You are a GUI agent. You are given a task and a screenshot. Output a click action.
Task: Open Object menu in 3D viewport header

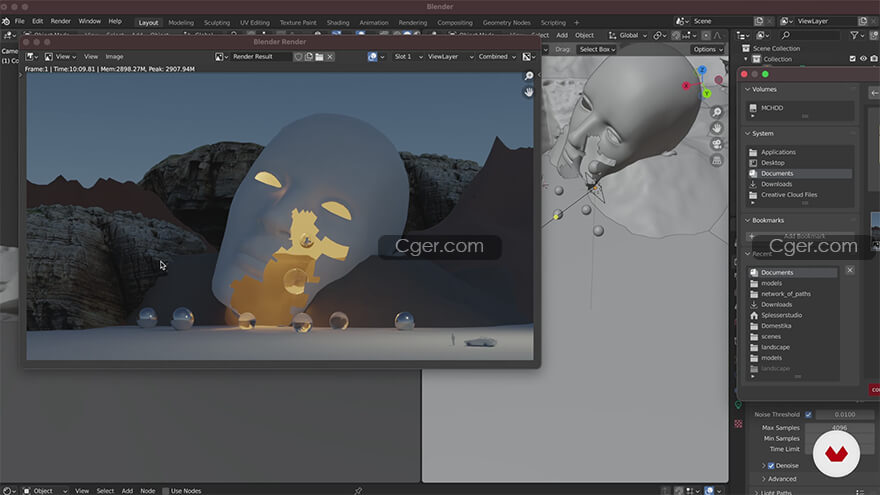click(584, 35)
